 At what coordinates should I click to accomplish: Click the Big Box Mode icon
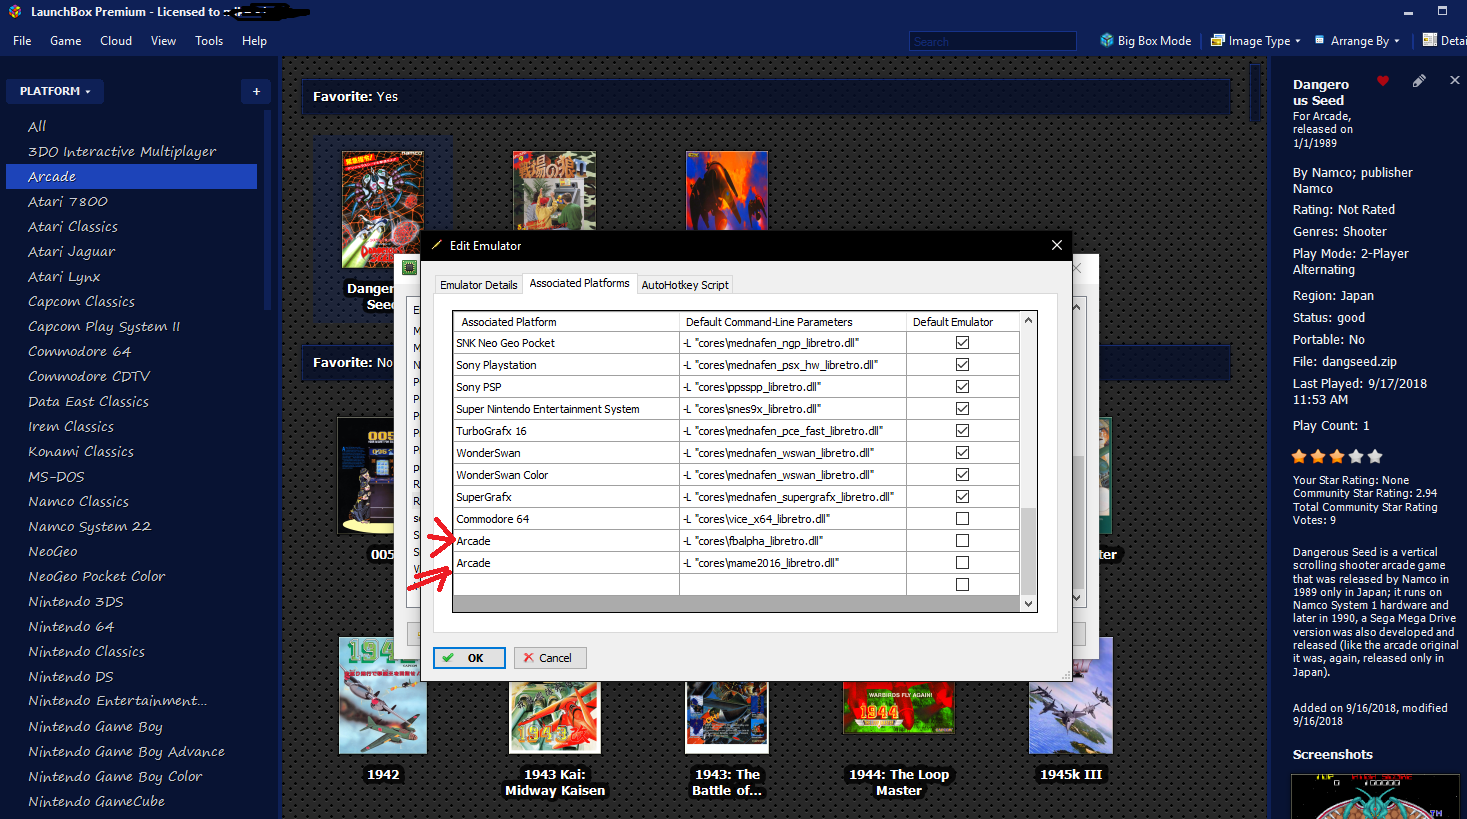1106,40
